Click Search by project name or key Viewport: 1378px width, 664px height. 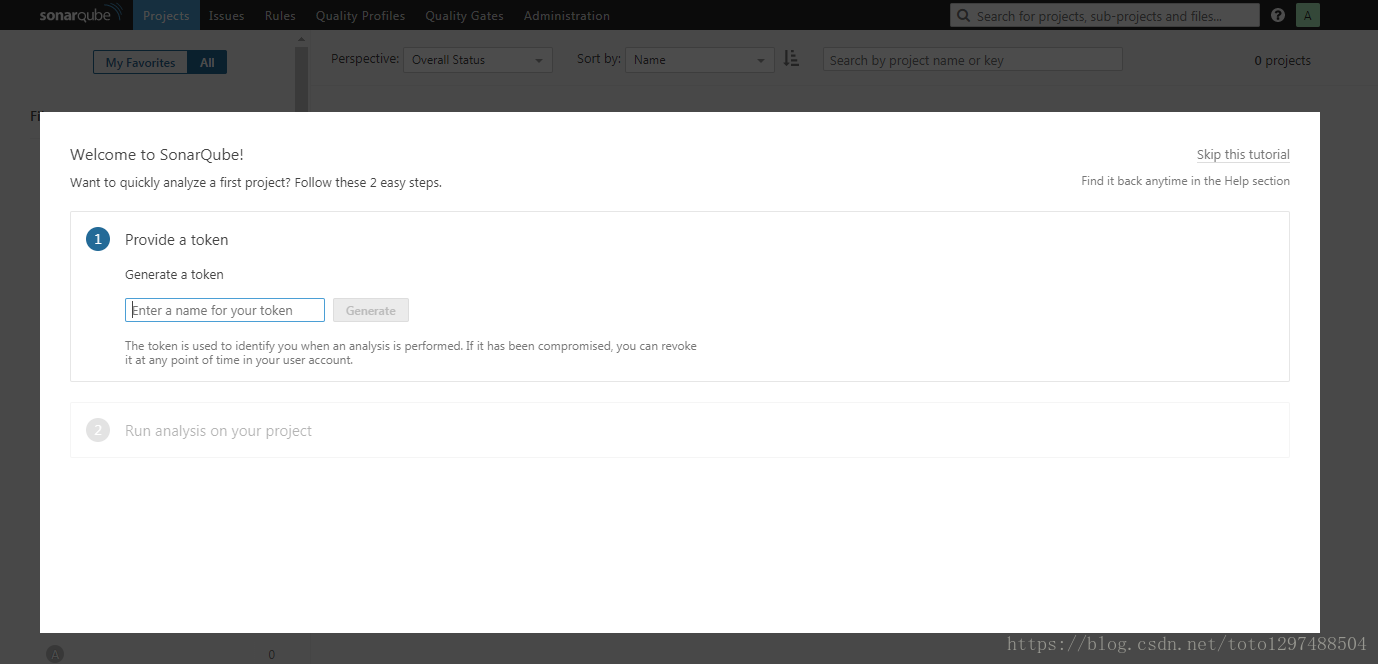(972, 60)
